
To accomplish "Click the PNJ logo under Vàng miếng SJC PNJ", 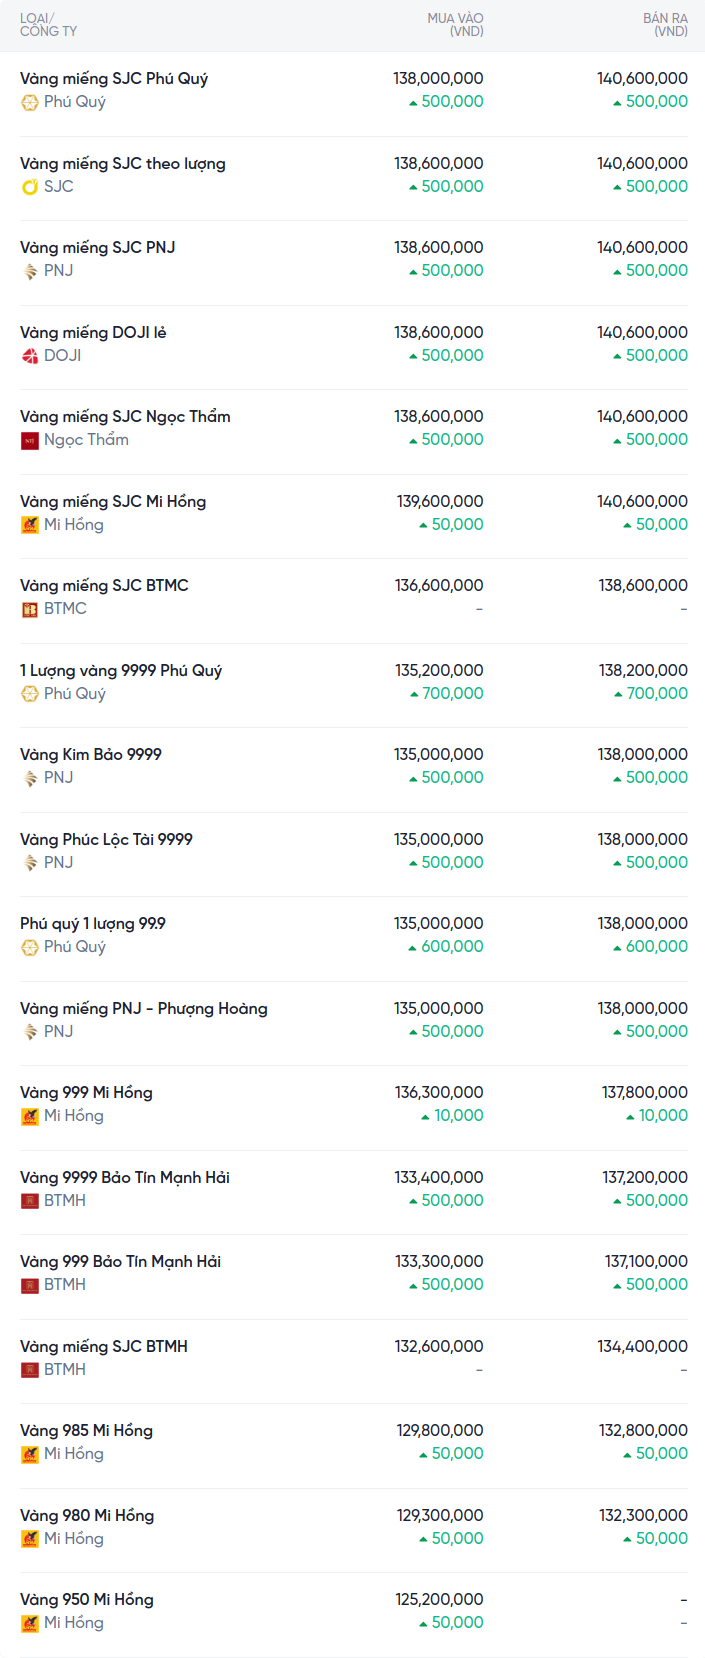I will coord(30,271).
